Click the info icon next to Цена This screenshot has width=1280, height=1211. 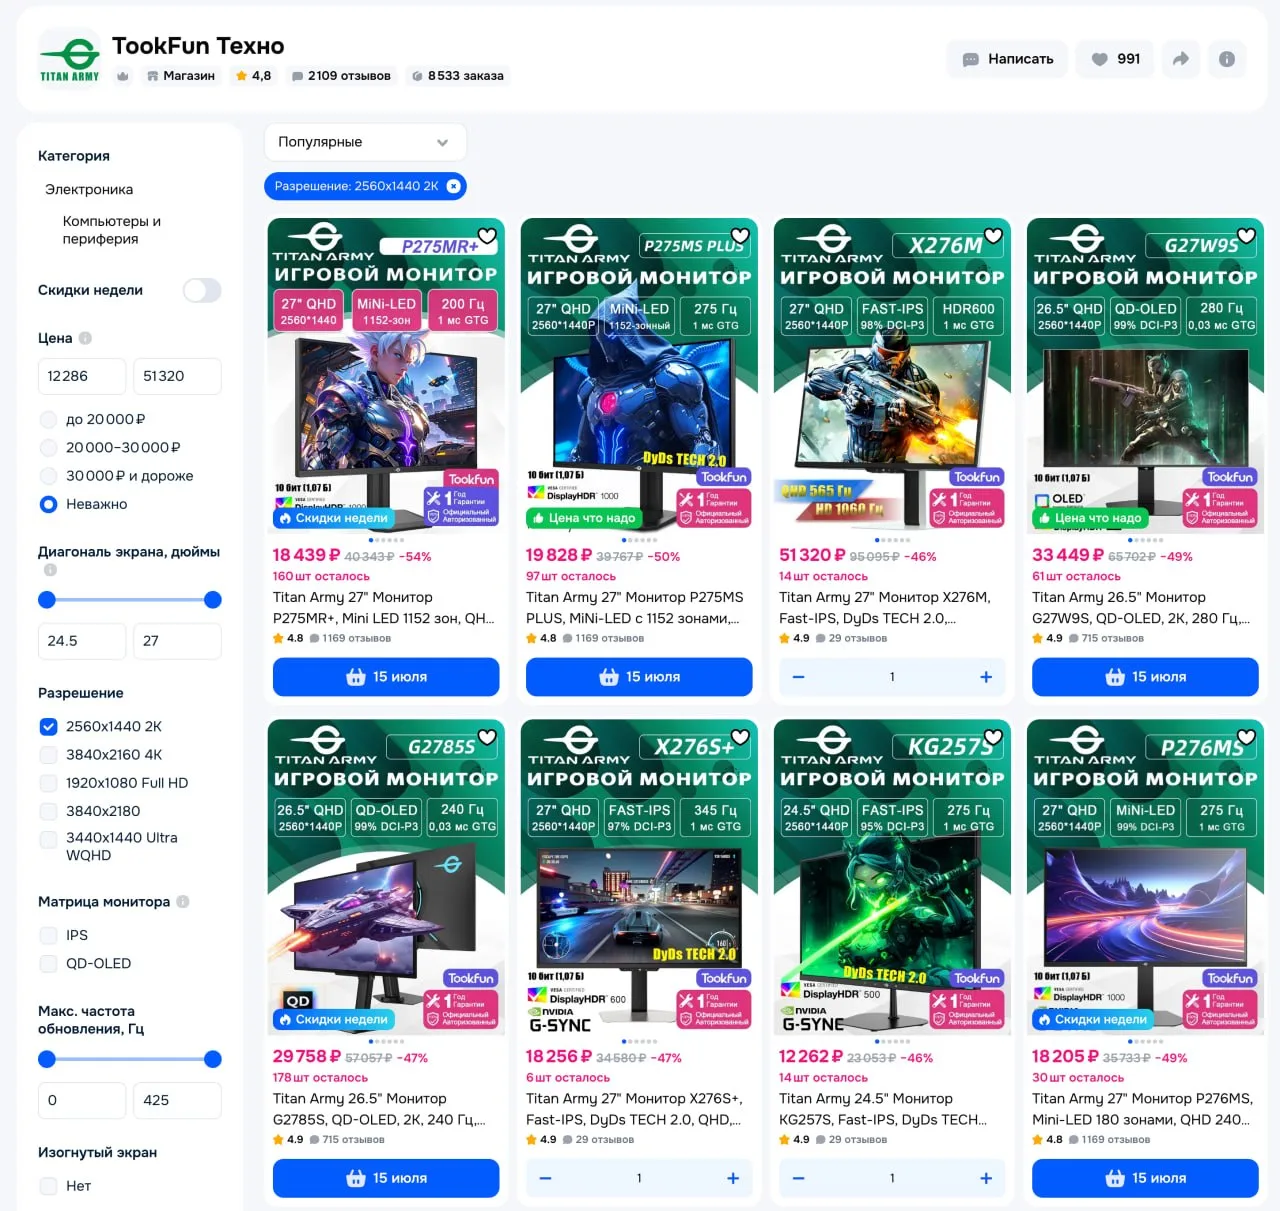tap(85, 338)
